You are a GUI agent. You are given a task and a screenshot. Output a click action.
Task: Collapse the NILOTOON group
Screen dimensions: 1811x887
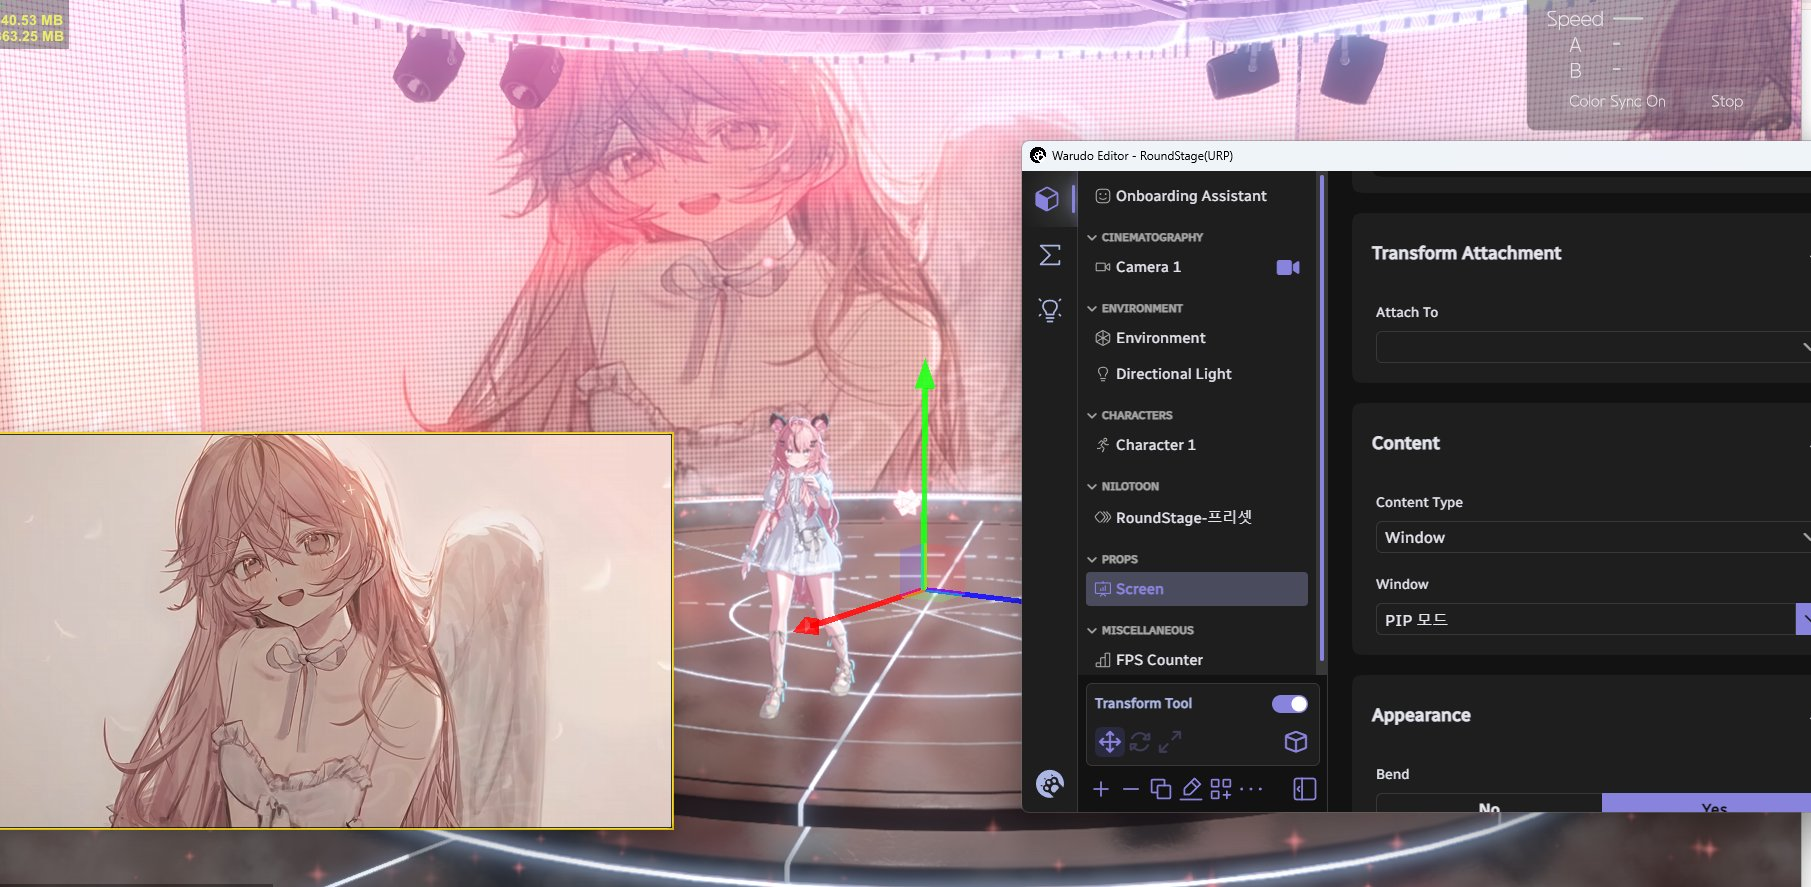(x=1092, y=487)
